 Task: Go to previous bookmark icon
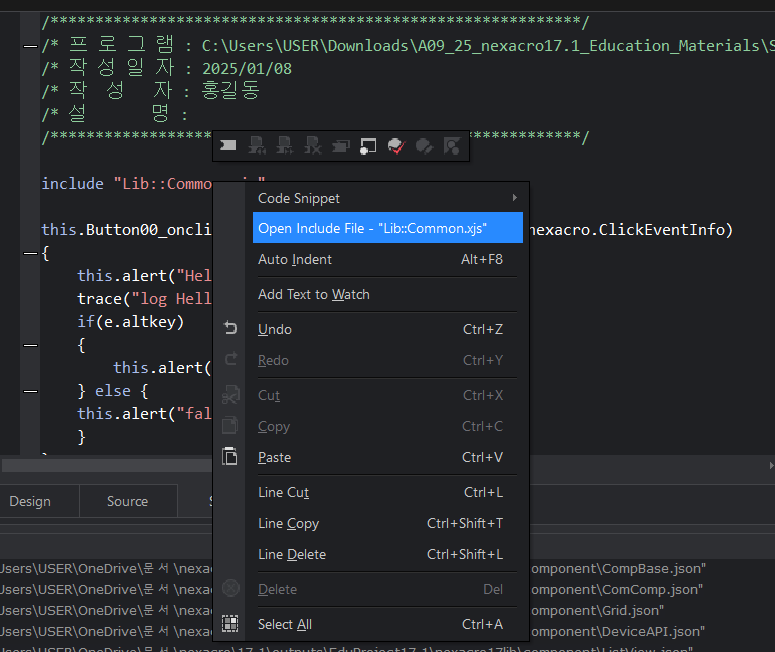tap(257, 146)
